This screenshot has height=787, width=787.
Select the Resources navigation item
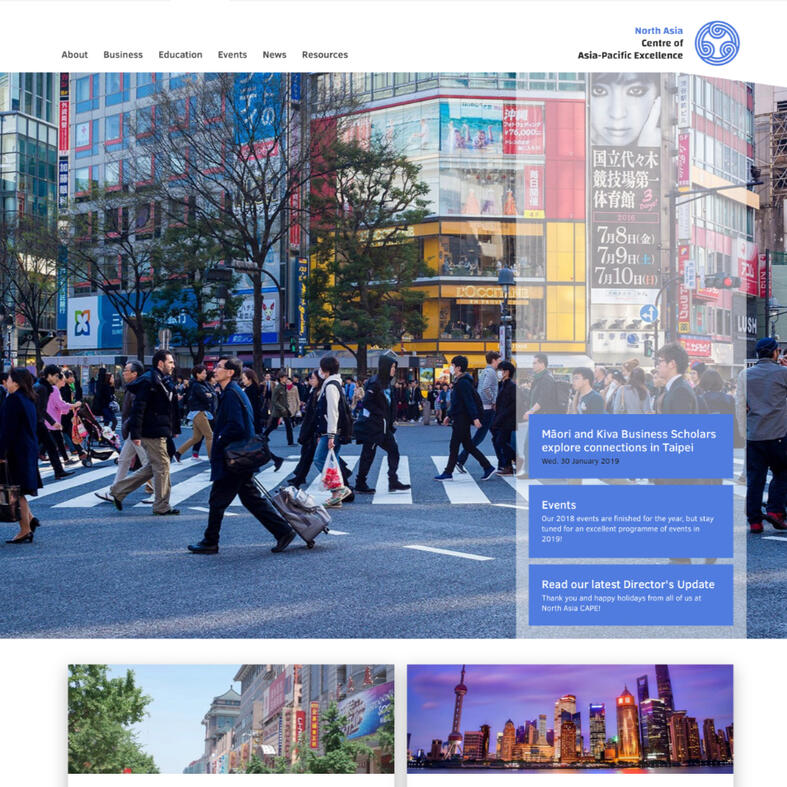325,55
